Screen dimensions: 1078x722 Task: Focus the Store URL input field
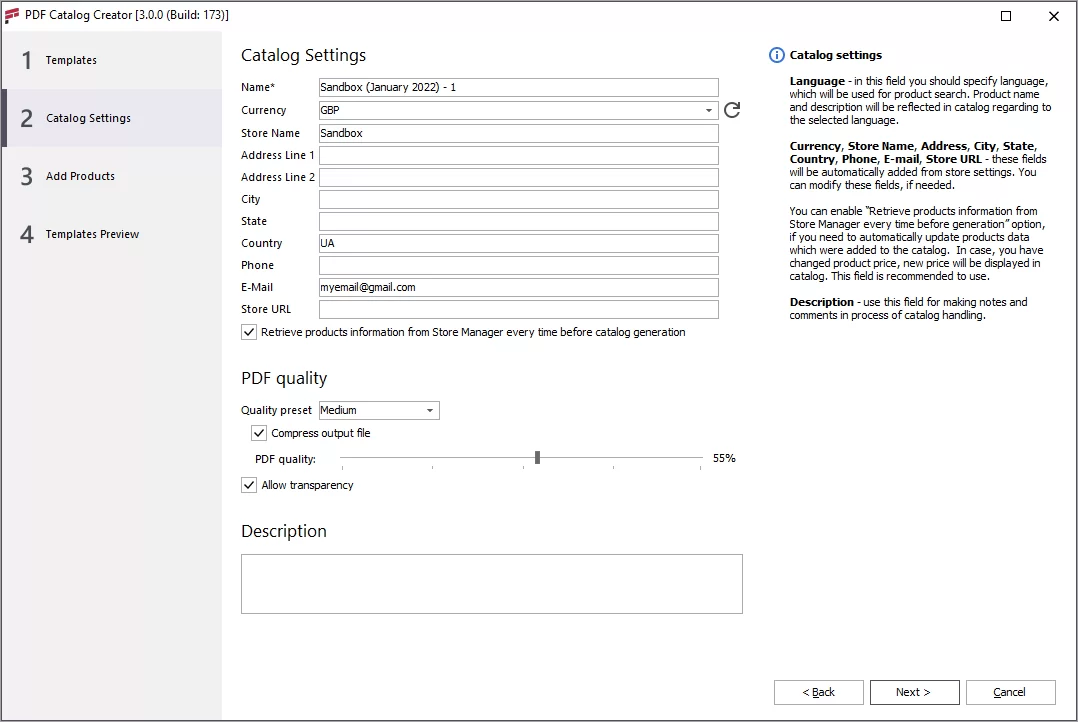[x=518, y=309]
